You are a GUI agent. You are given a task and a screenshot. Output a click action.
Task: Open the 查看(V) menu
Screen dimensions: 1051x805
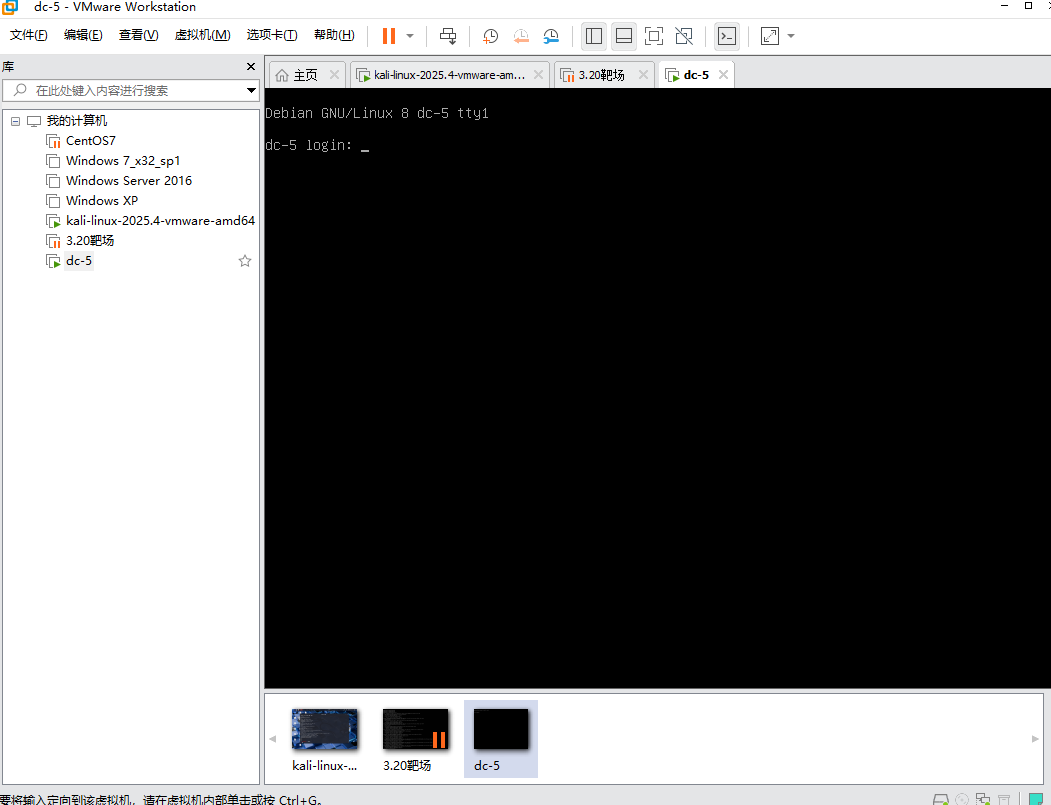(x=139, y=35)
